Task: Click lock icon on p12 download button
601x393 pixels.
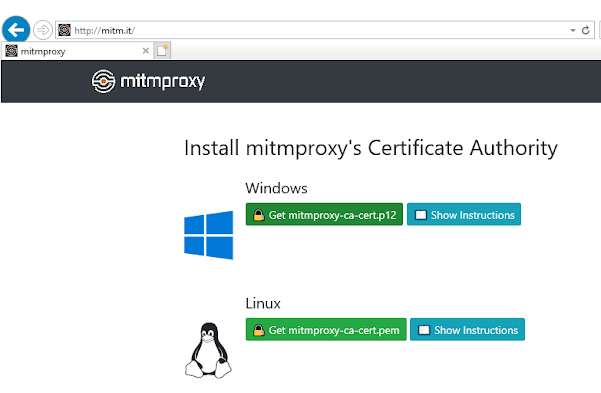Action: tap(259, 215)
